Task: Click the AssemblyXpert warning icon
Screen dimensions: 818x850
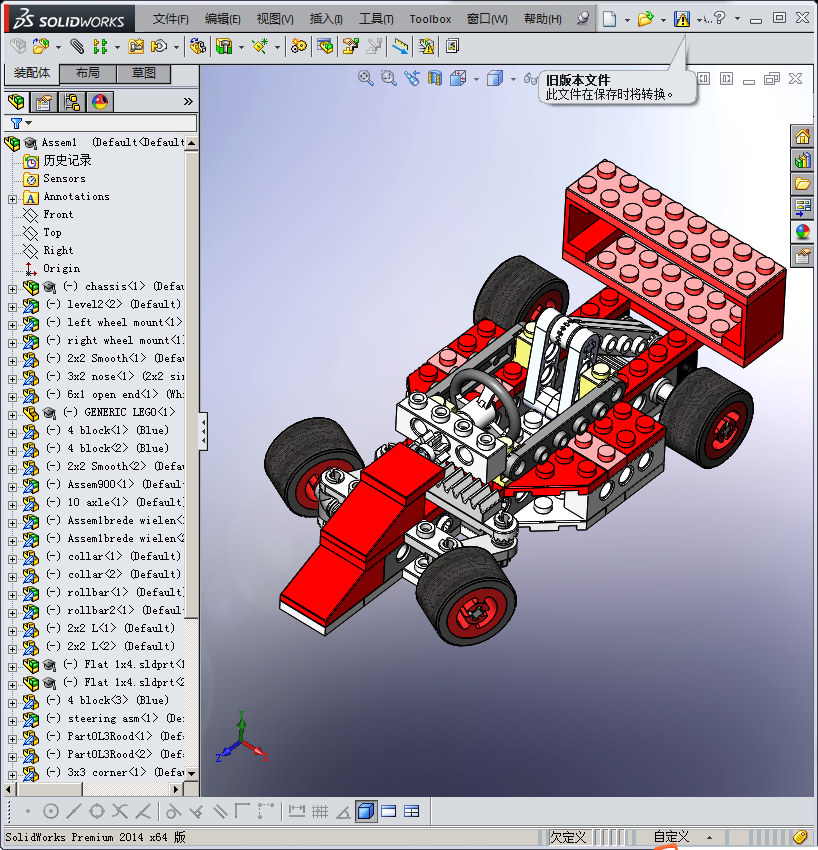Action: pyautogui.click(x=427, y=47)
